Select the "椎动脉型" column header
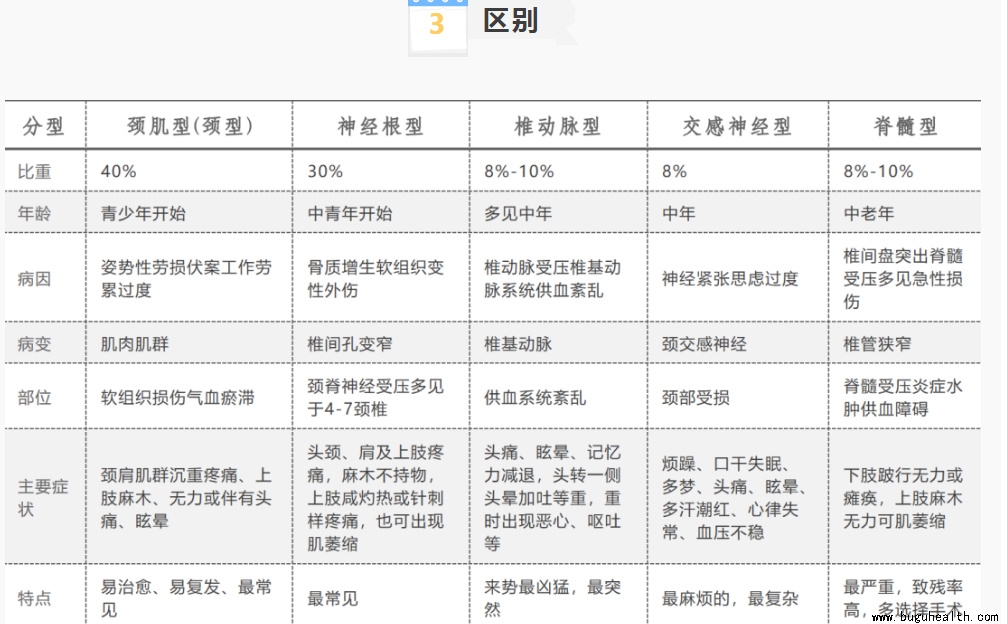The image size is (1007, 624). pyautogui.click(x=557, y=126)
